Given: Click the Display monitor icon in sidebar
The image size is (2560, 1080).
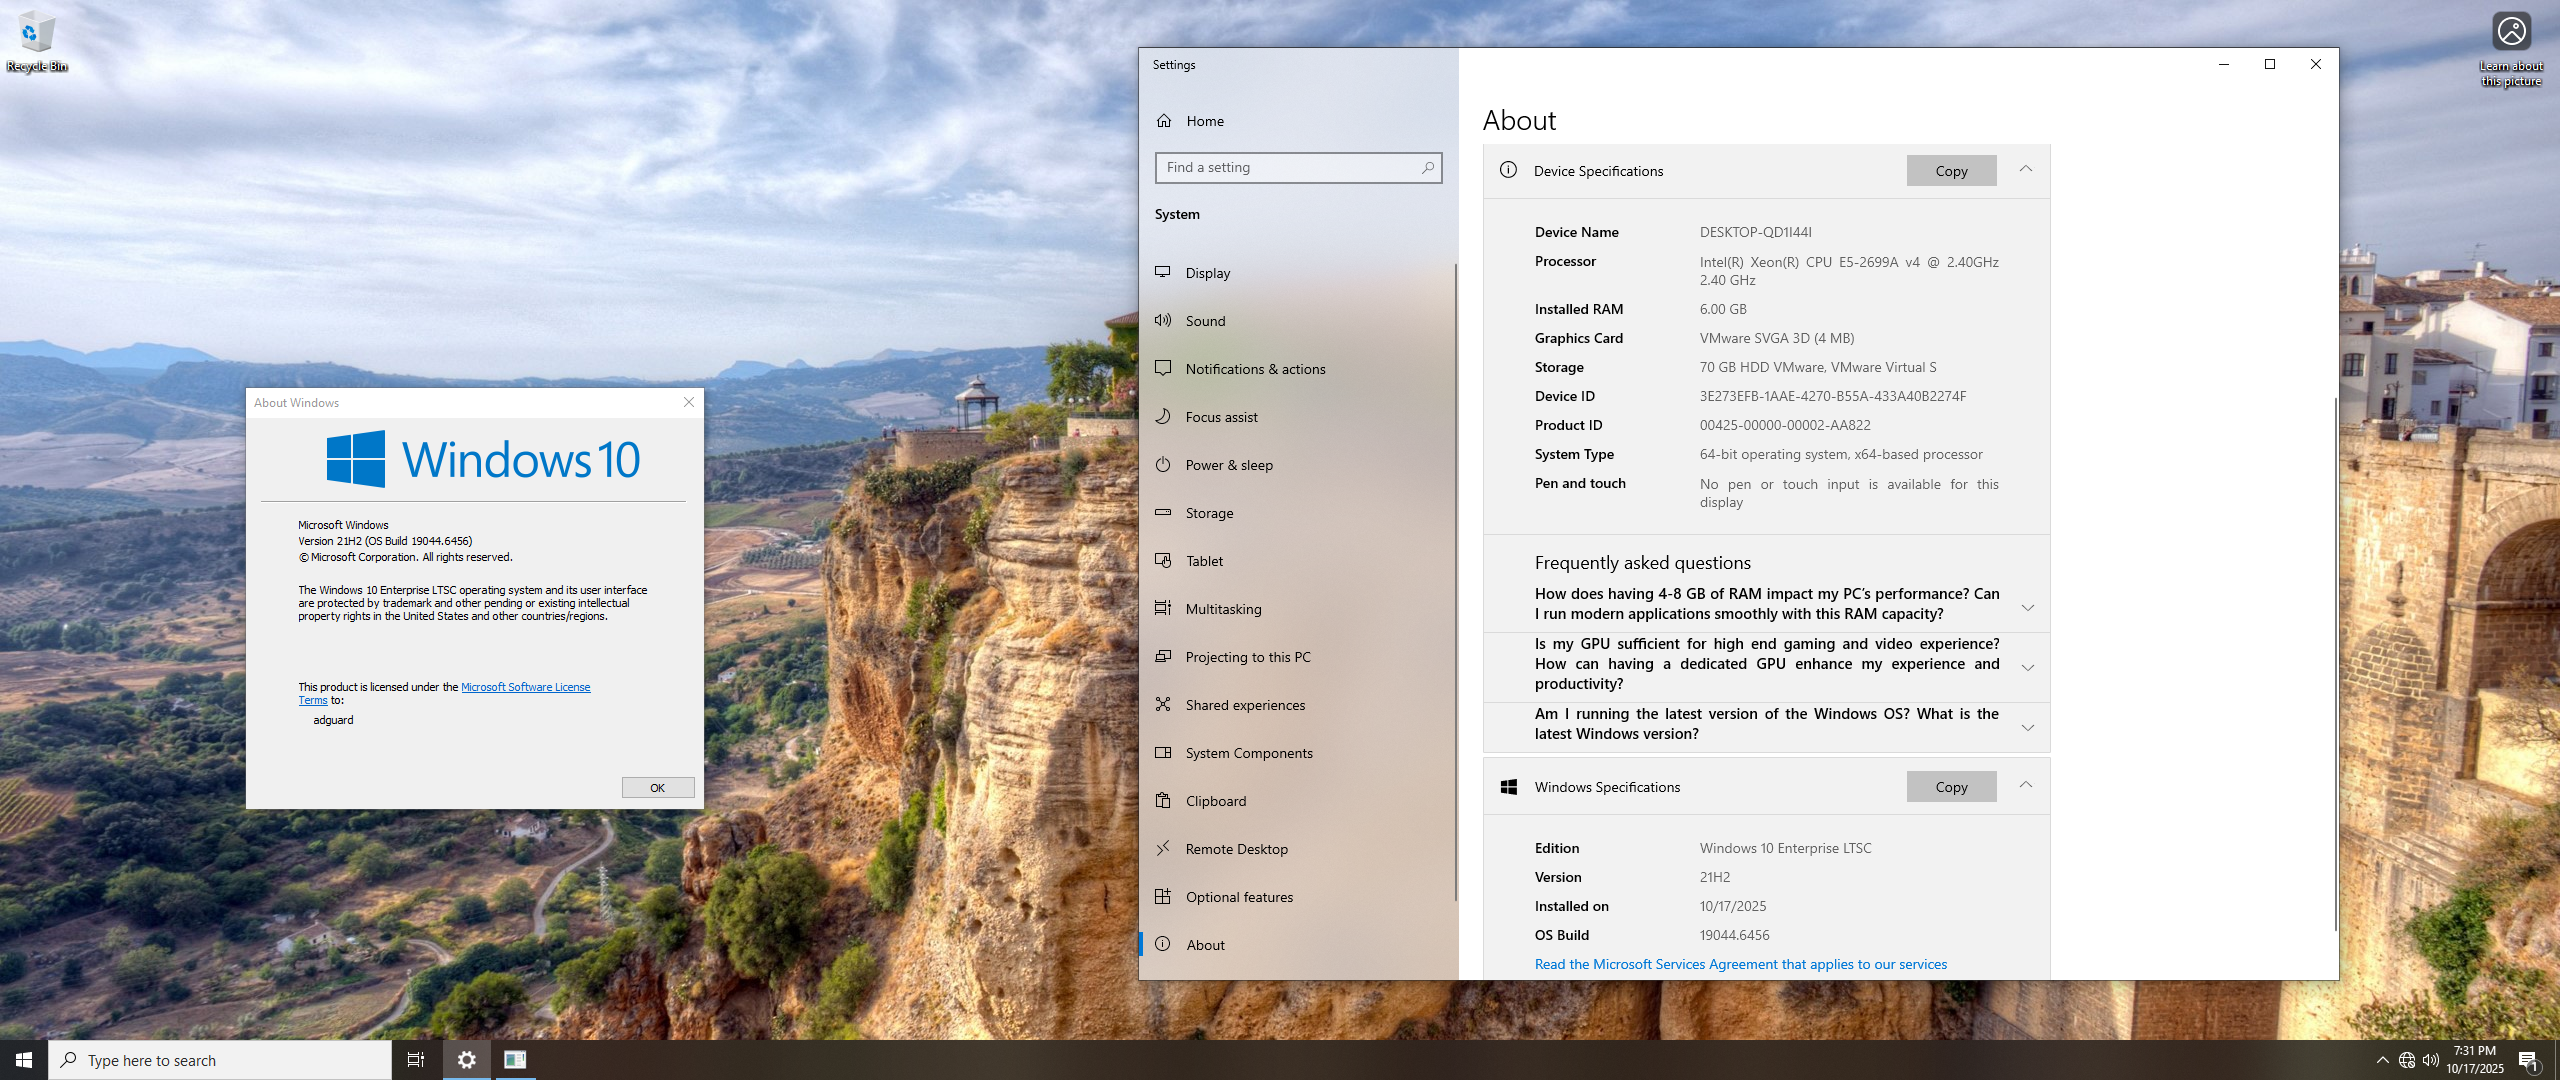Looking at the screenshot, I should click(x=1163, y=272).
